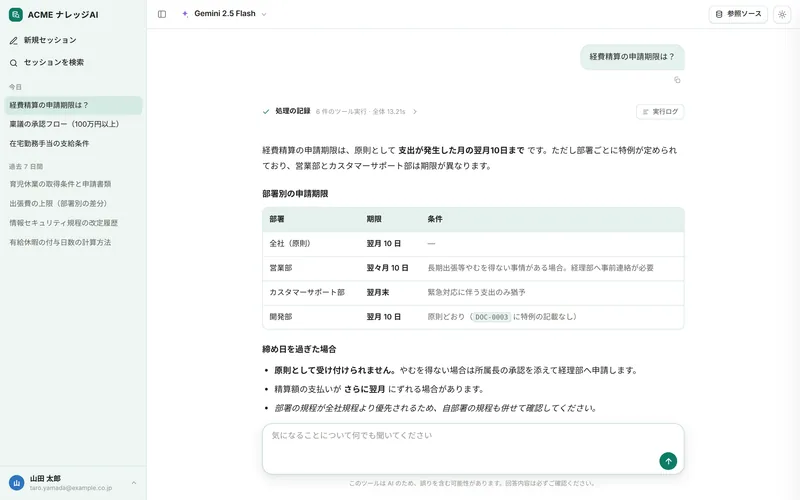Click the user message bubble 経費精算の申請期限は？
Viewport: 800px width, 500px height.
632,57
